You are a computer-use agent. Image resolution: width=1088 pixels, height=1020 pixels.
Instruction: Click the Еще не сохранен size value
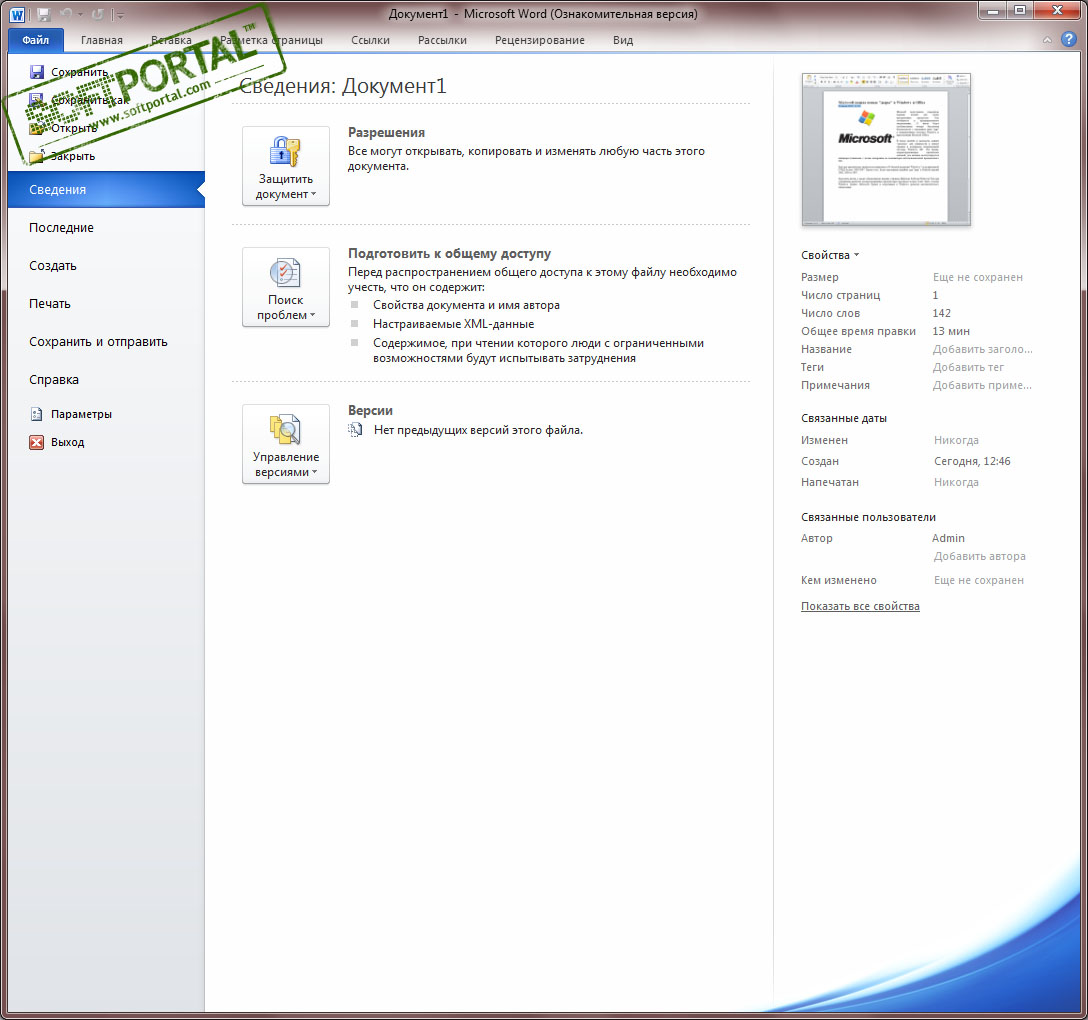pos(978,277)
